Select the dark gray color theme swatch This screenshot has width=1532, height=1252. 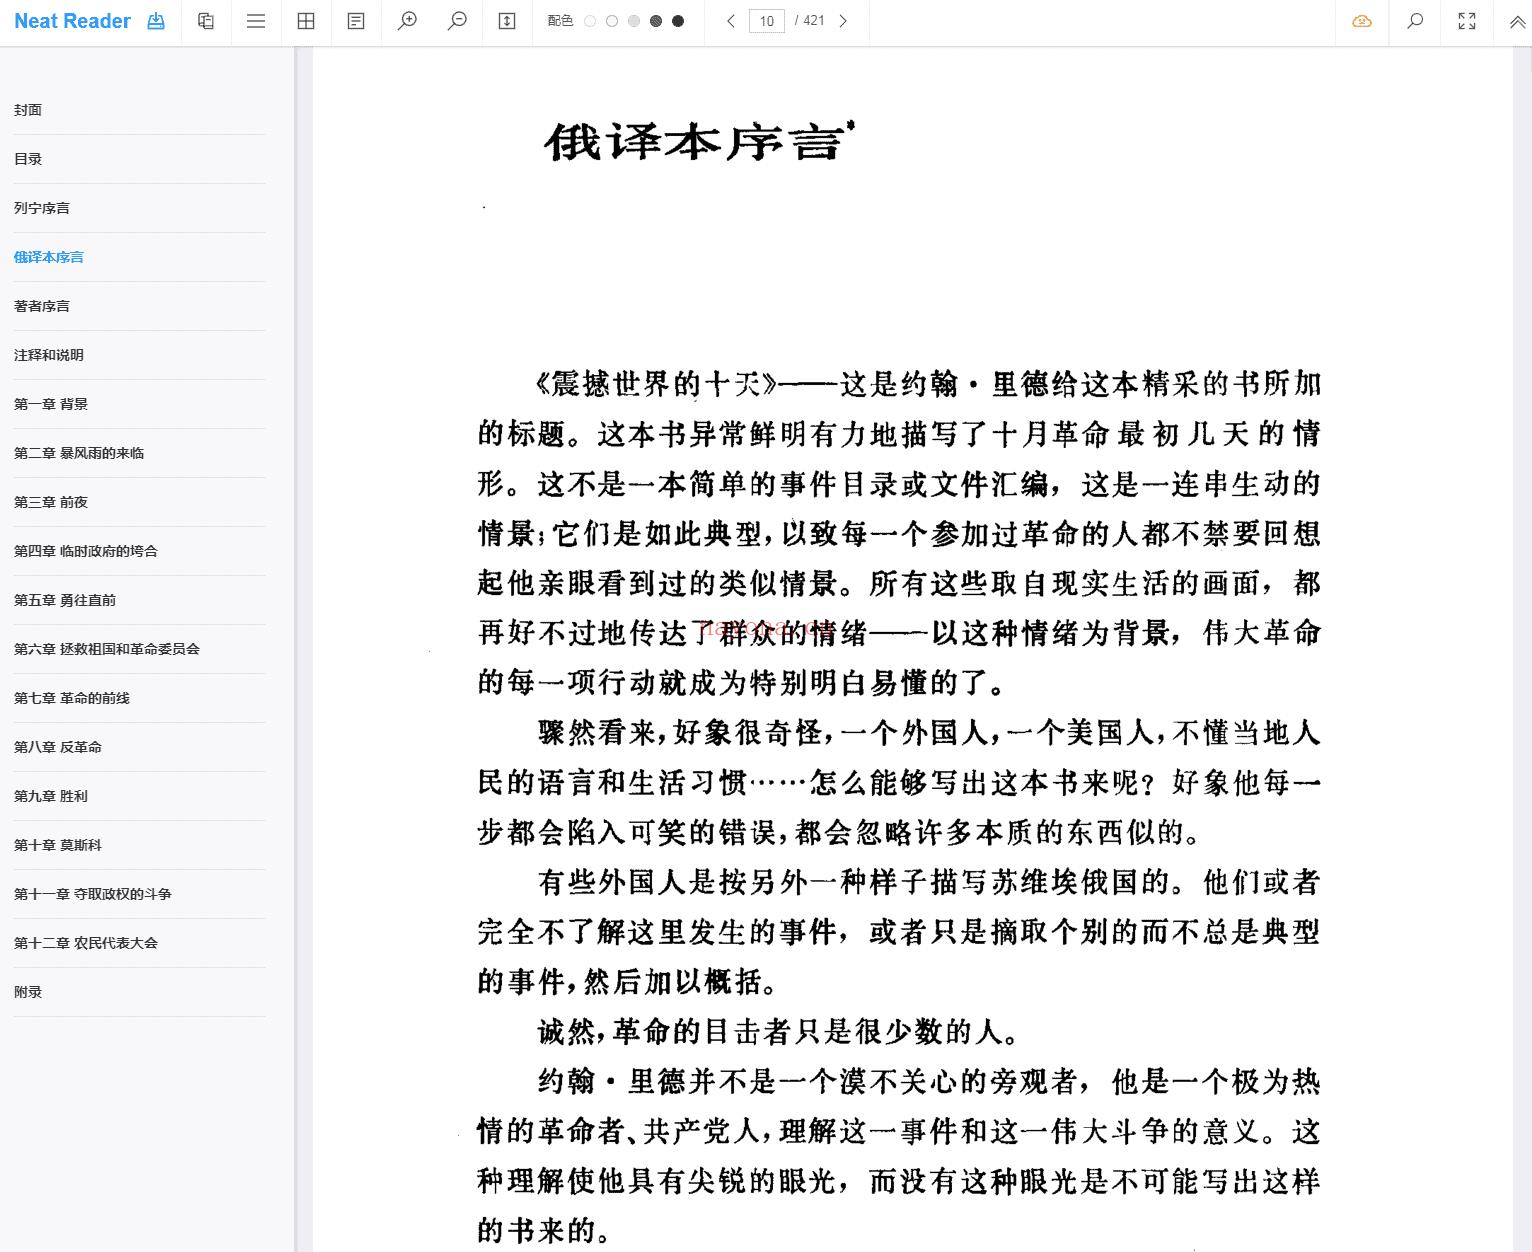pos(656,21)
